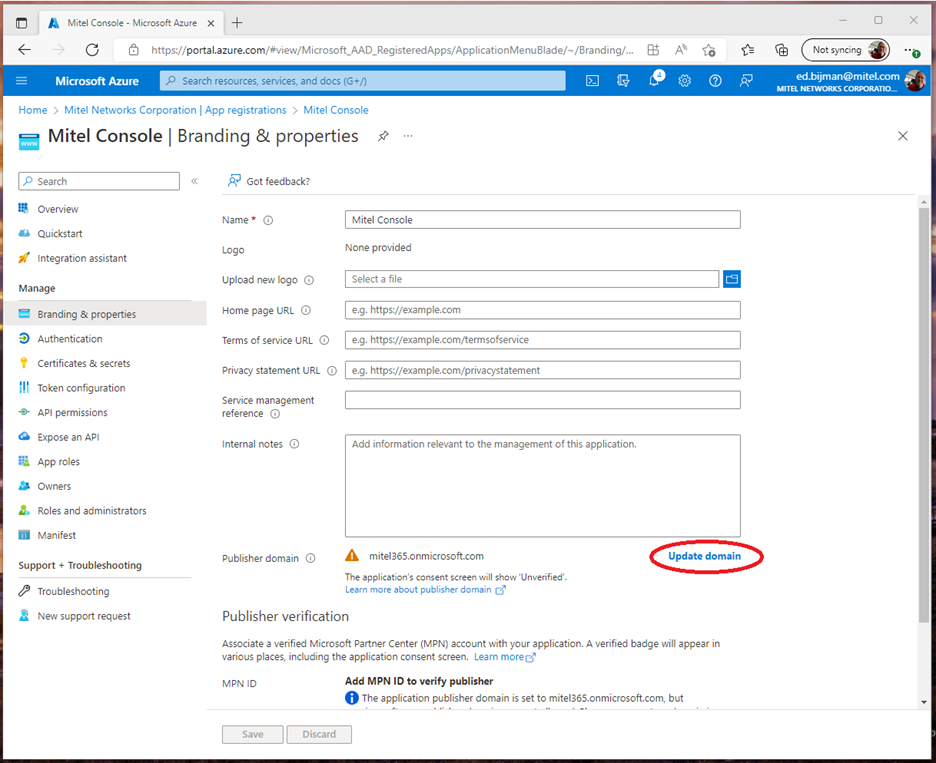This screenshot has height=763, width=936.
Task: Show info tooltip for Publisher domain
Action: pos(311,559)
